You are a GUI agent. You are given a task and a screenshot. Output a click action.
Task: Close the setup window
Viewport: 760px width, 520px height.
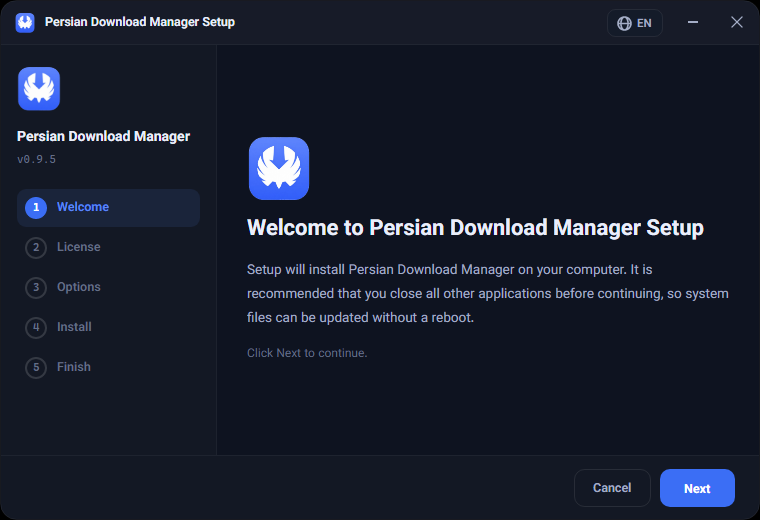[x=736, y=22]
